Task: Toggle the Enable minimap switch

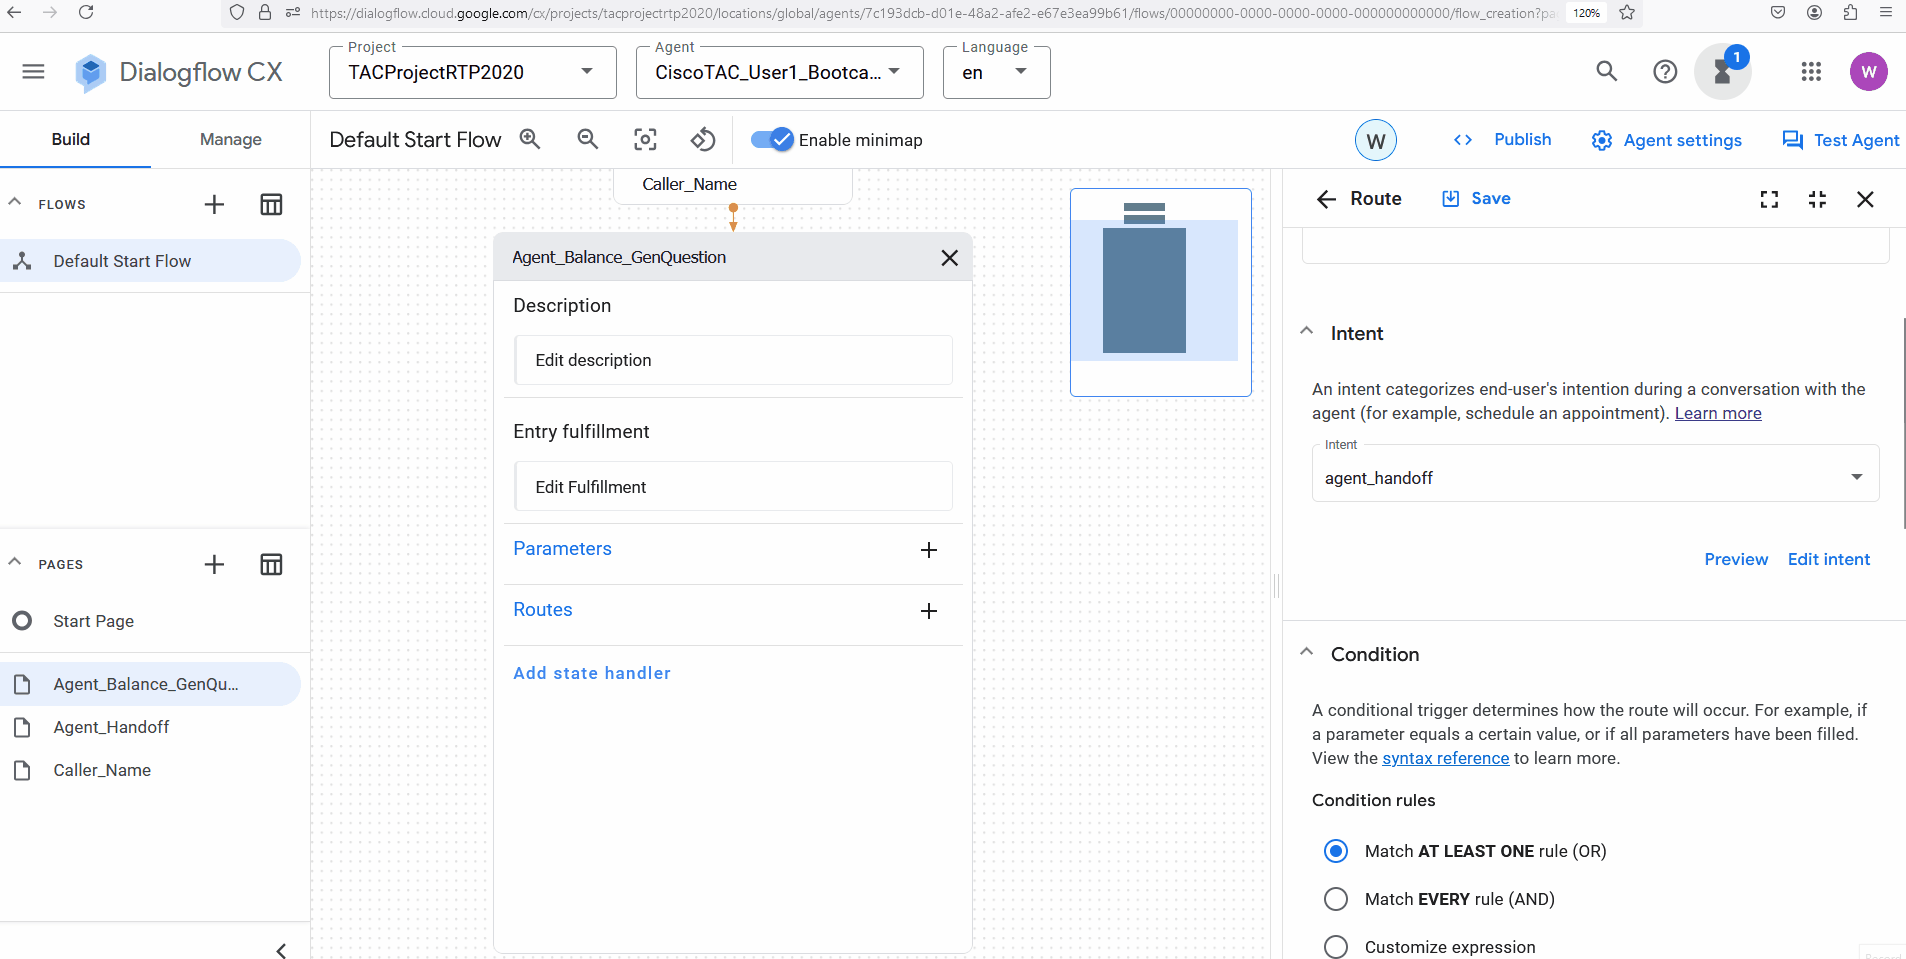Action: (x=772, y=140)
